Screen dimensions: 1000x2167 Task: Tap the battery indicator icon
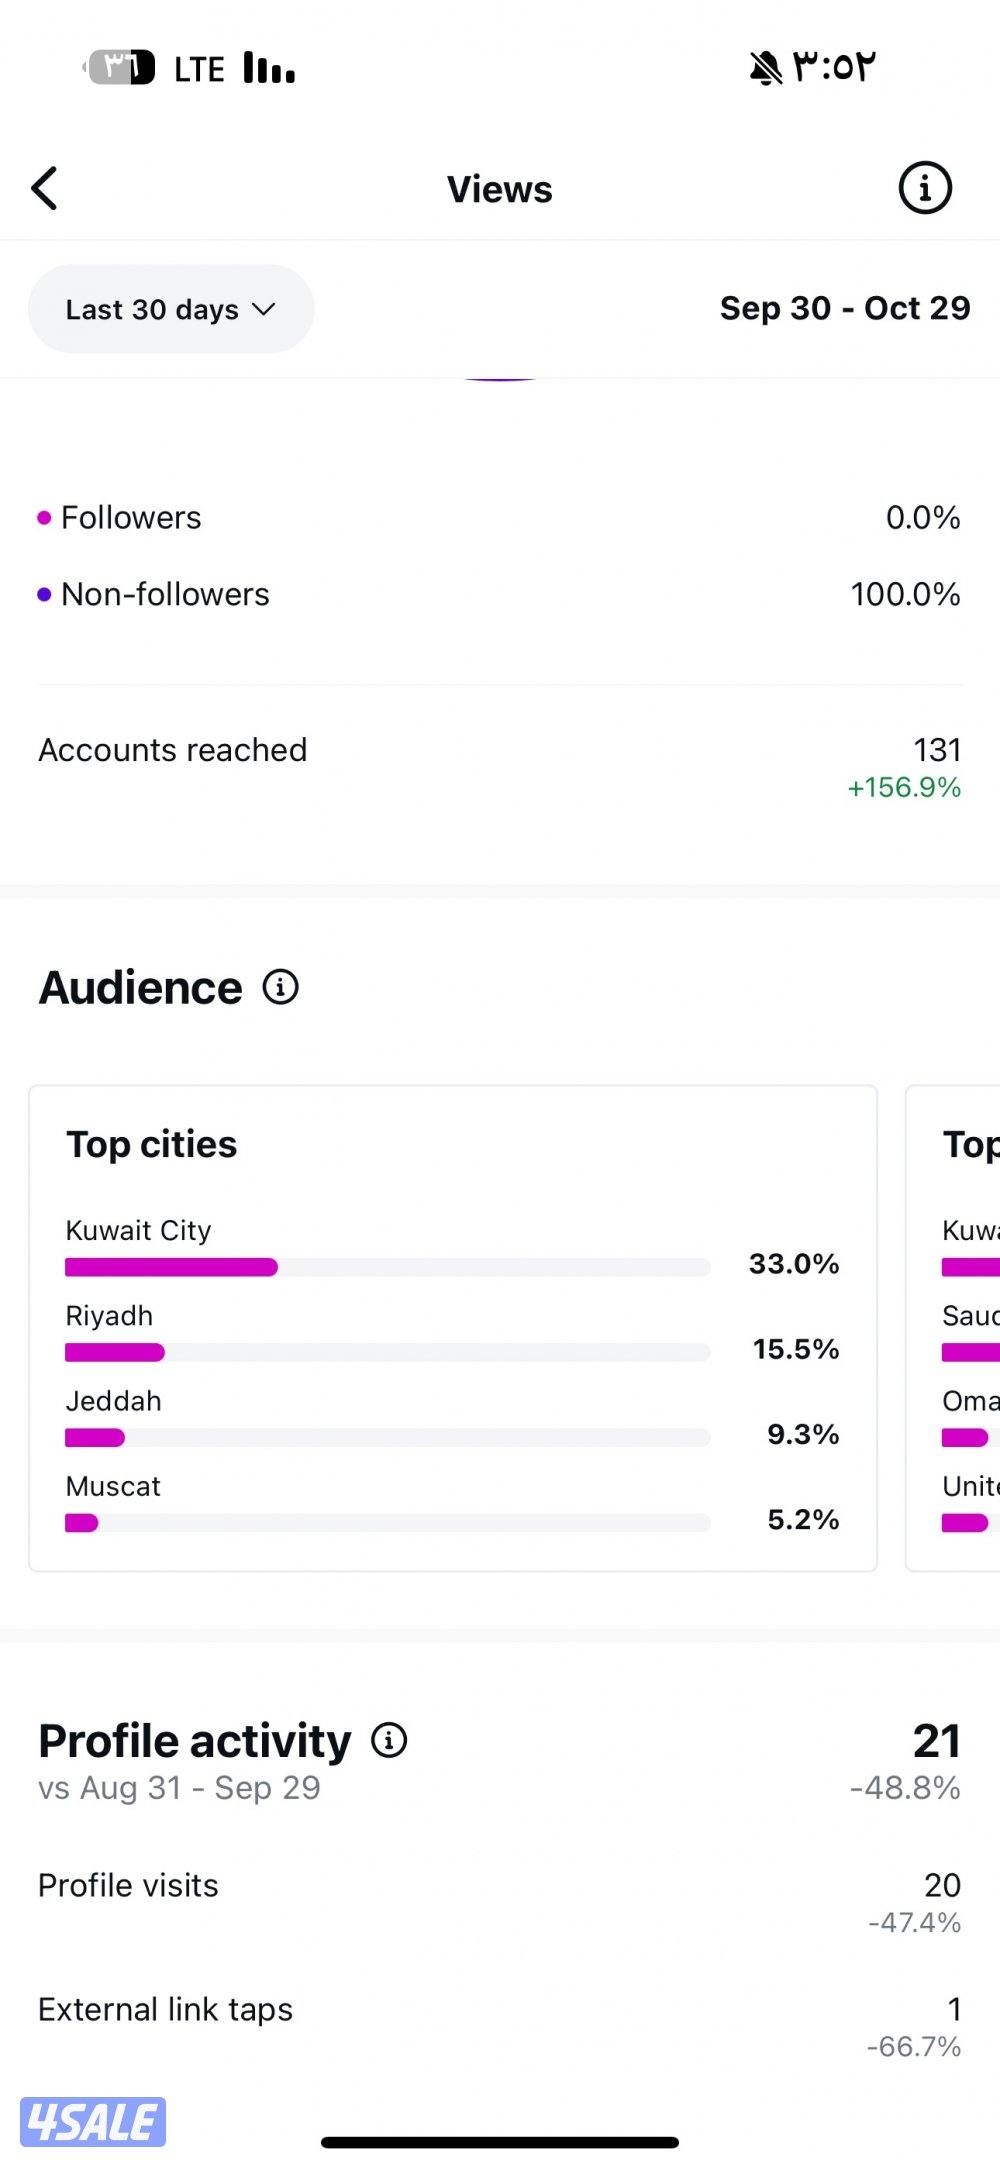[120, 68]
